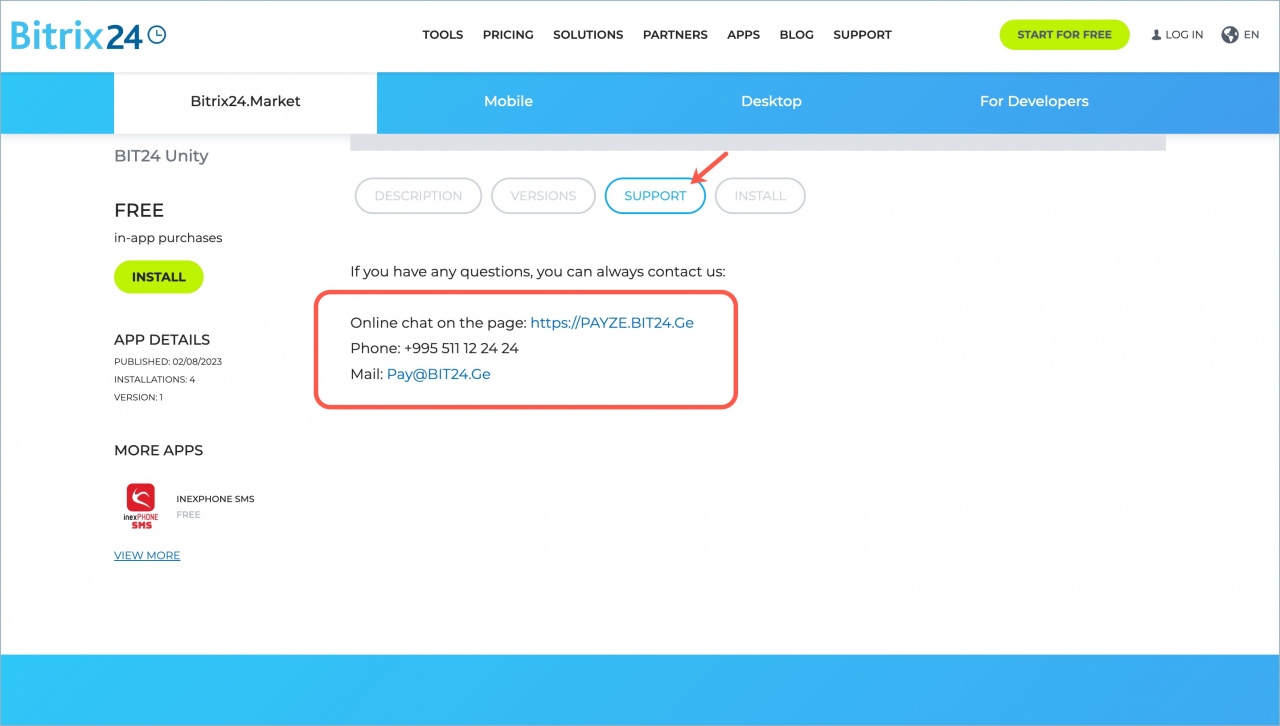Open the For Developers tab

pos(1034,102)
